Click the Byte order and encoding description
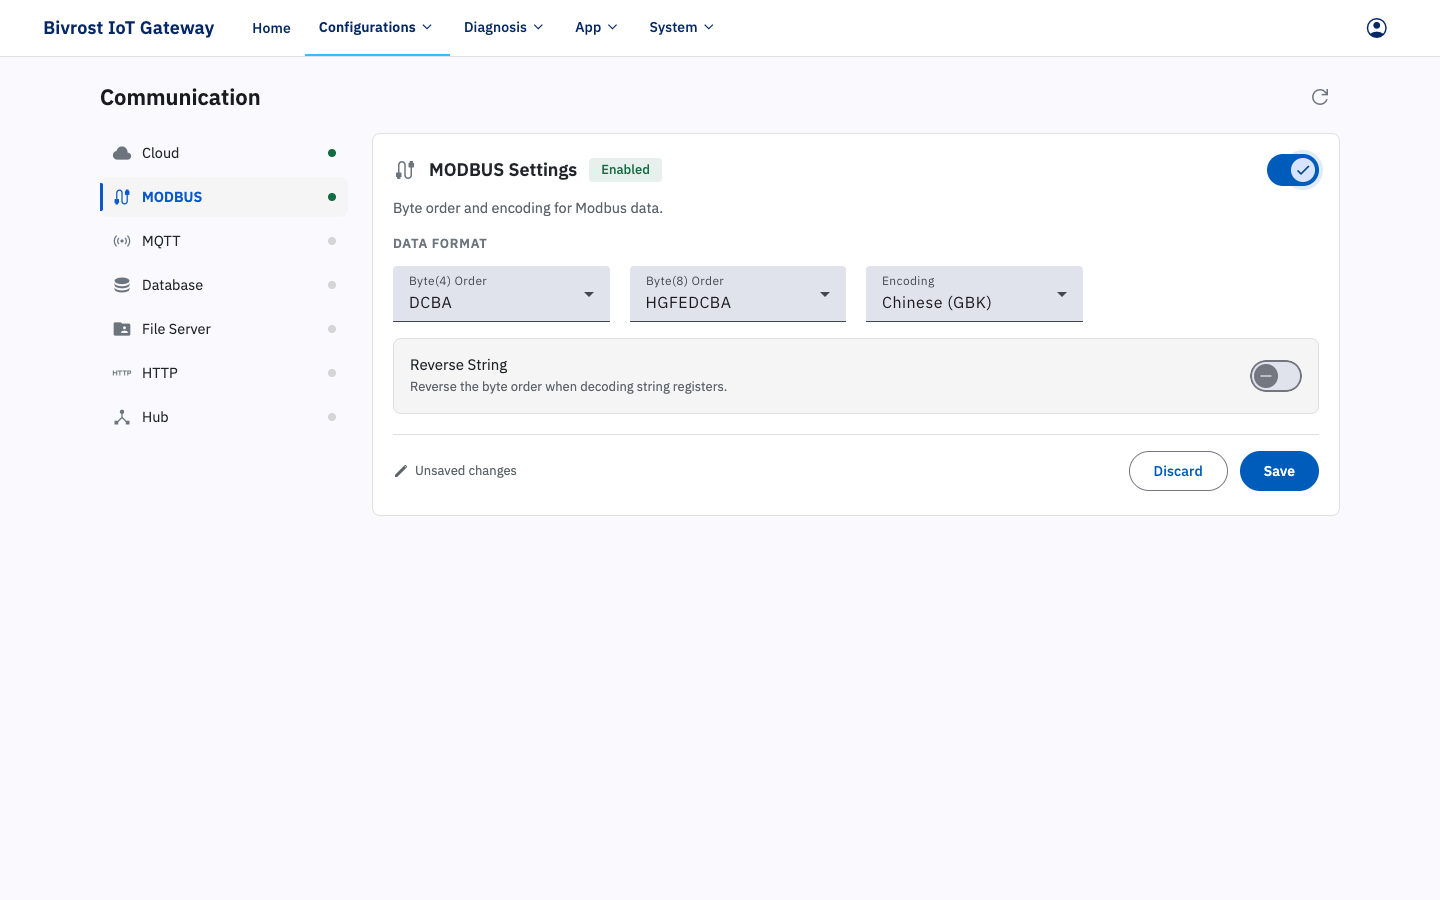Image resolution: width=1440 pixels, height=900 pixels. tap(528, 208)
